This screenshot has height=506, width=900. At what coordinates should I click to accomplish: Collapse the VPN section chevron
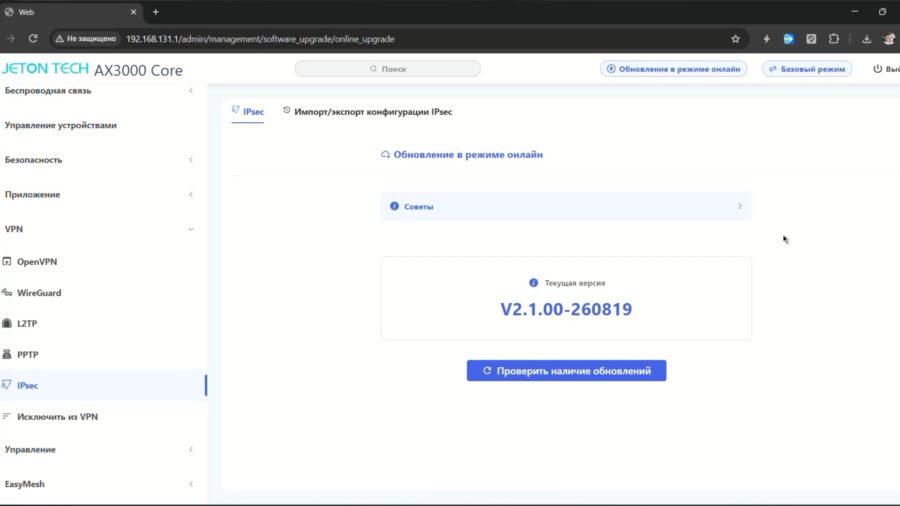pos(191,229)
